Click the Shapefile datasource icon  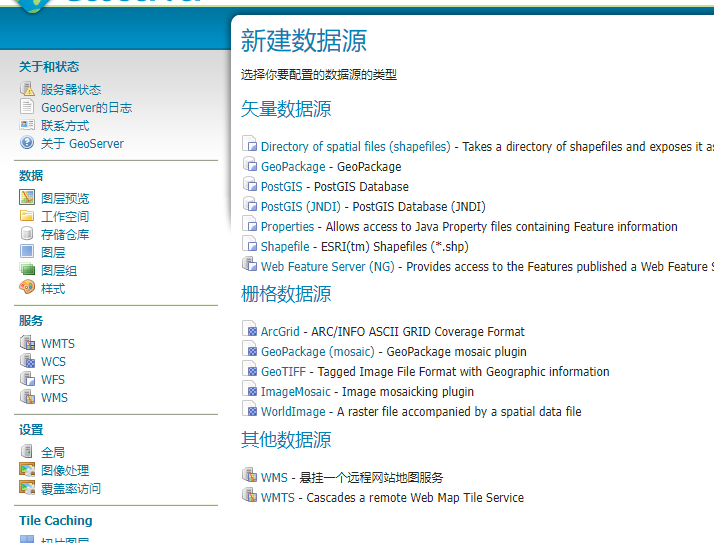[x=250, y=244]
